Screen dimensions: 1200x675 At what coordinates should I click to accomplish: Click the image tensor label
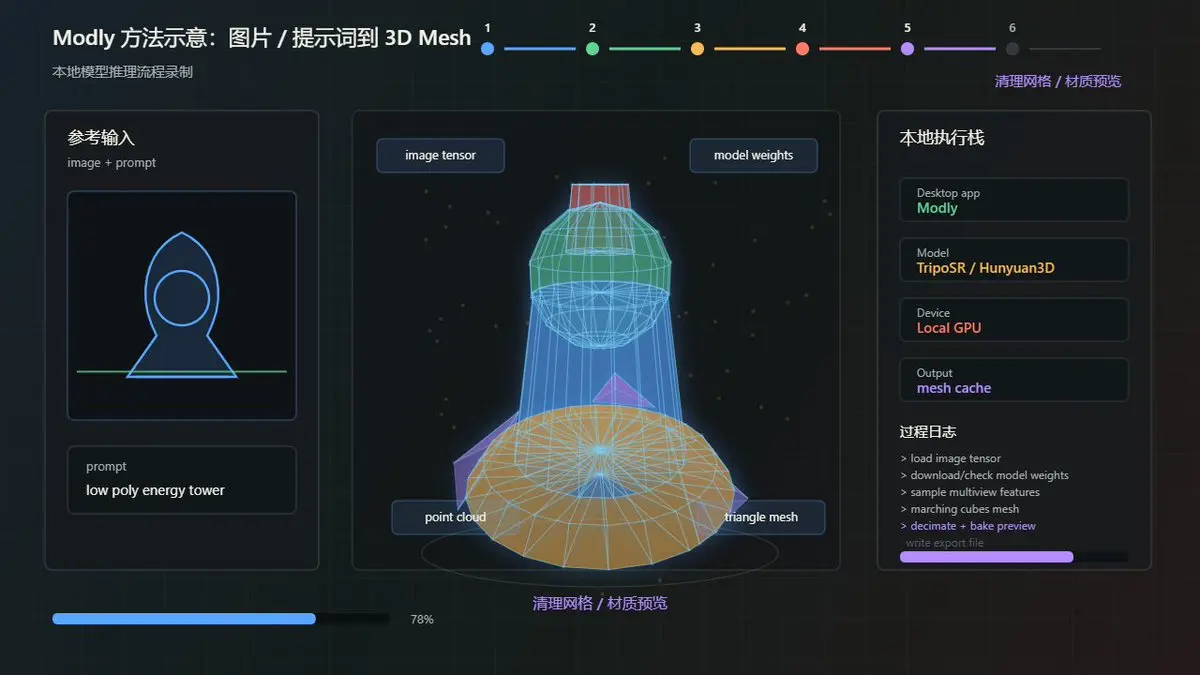point(440,155)
